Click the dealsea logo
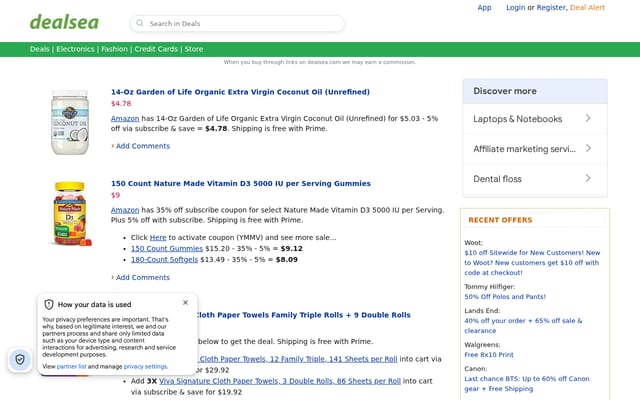640x400 pixels. point(64,22)
